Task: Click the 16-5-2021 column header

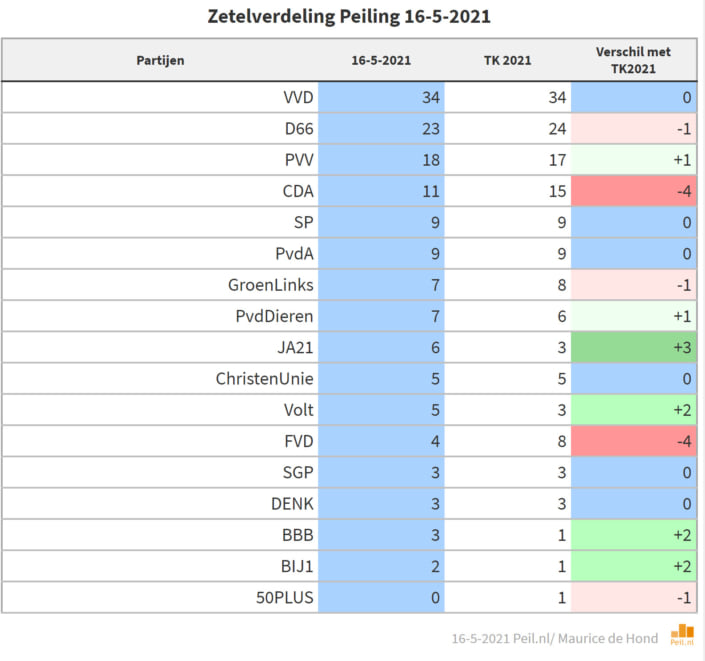Action: click(381, 60)
